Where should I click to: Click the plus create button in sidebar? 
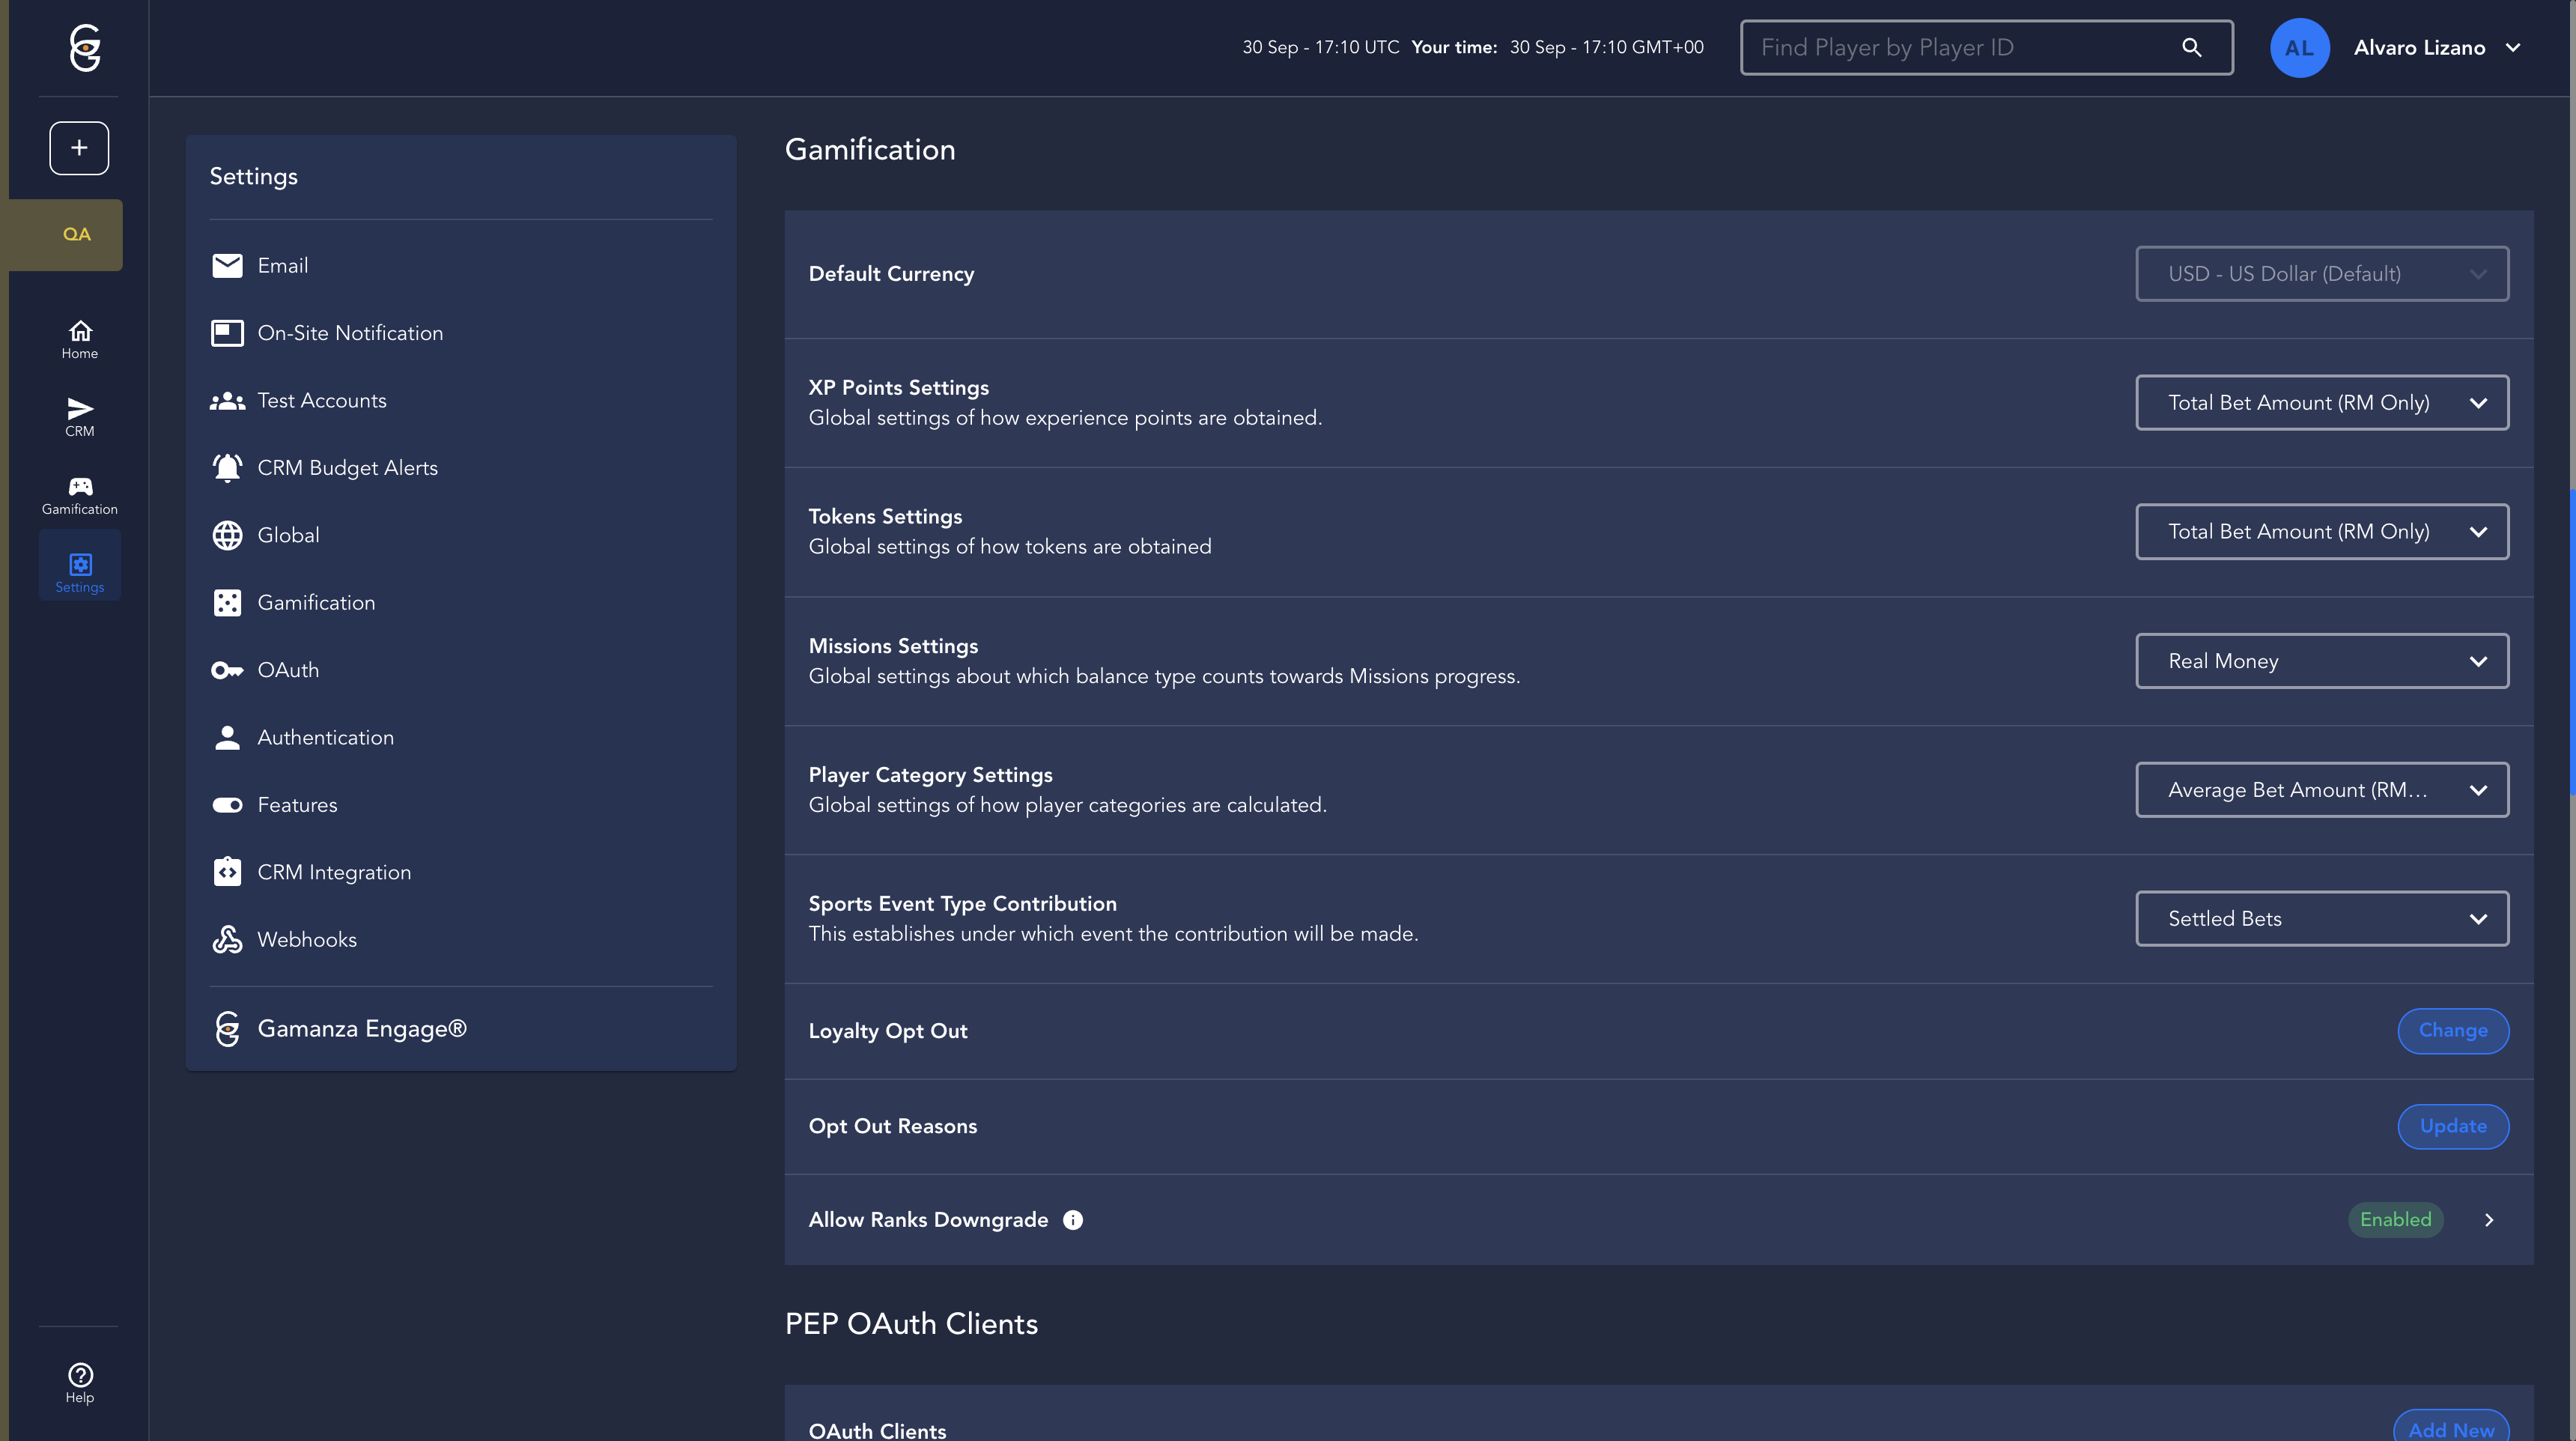click(x=79, y=148)
